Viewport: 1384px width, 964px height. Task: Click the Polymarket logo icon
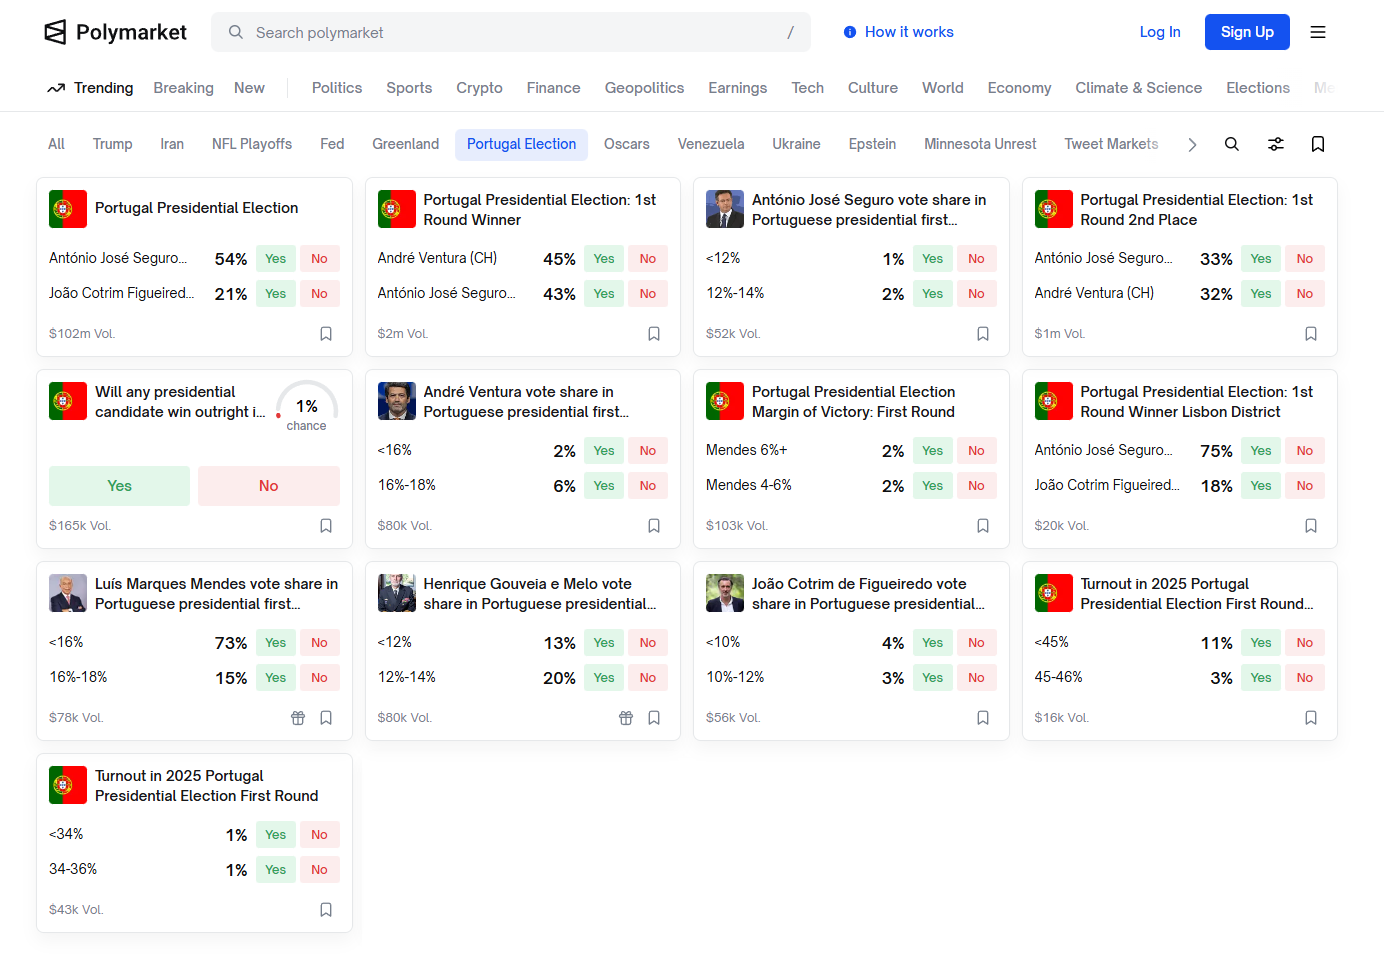click(x=56, y=32)
